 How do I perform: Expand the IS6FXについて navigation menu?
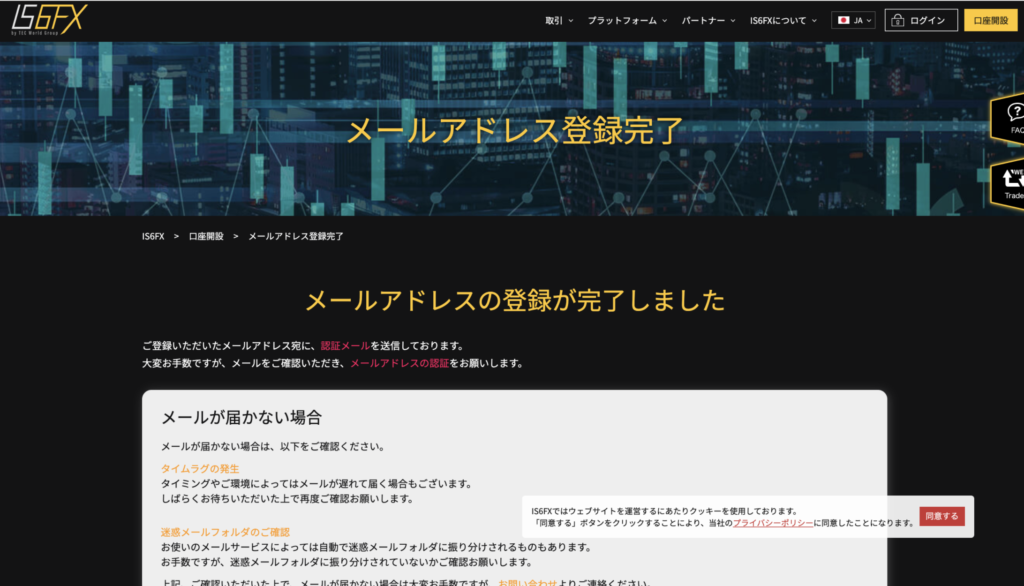pos(783,20)
